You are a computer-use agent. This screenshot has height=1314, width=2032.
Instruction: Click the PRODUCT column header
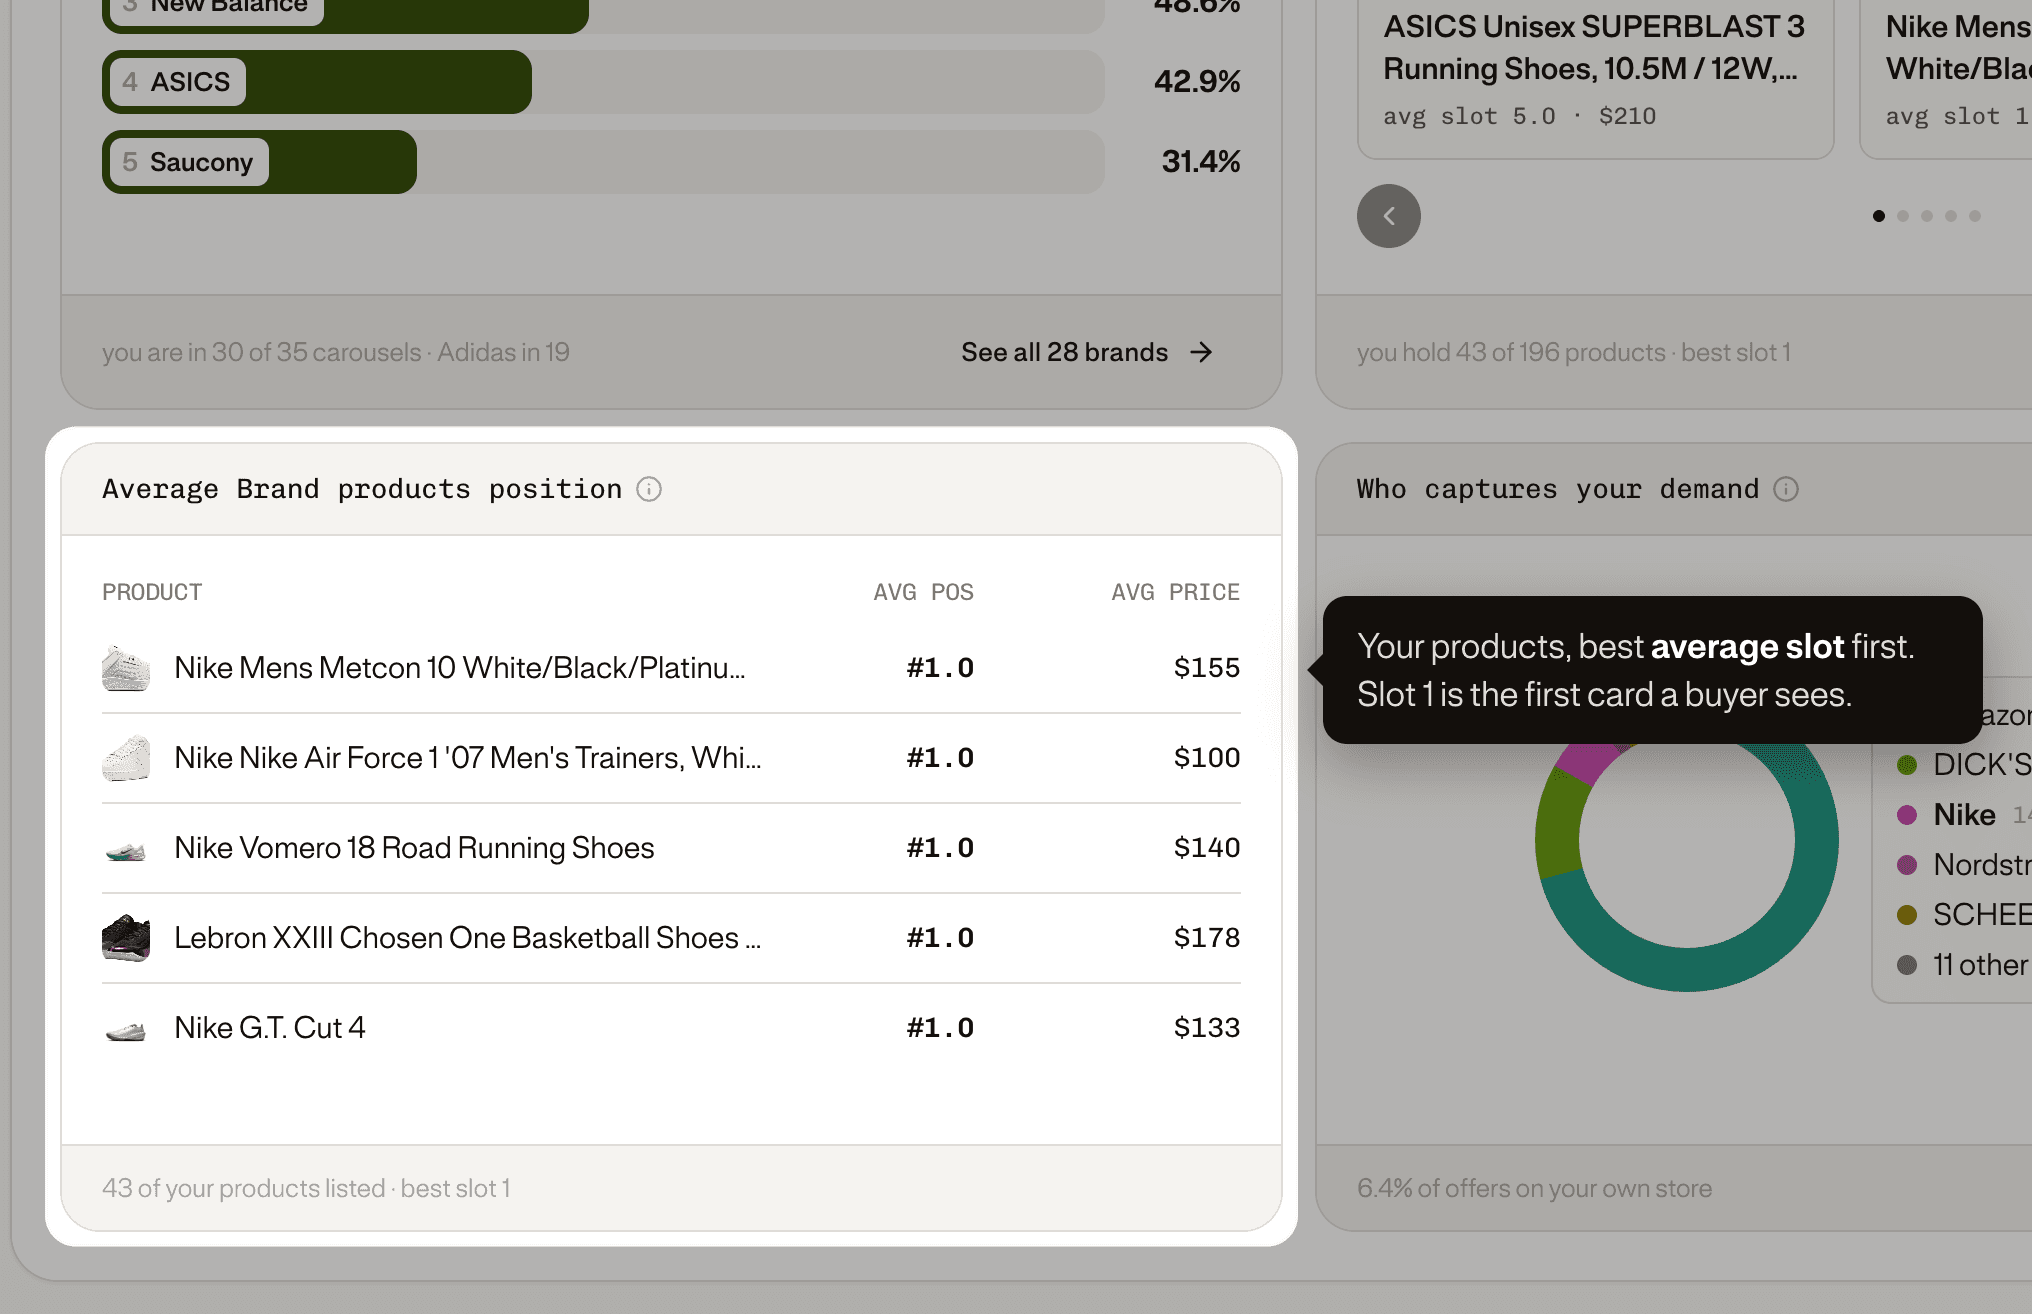(x=152, y=592)
